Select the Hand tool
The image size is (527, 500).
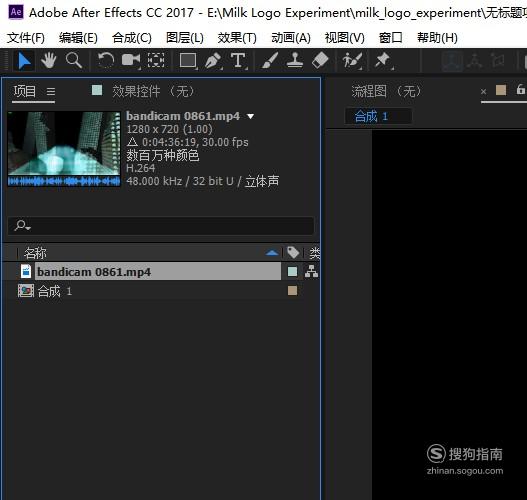49,61
